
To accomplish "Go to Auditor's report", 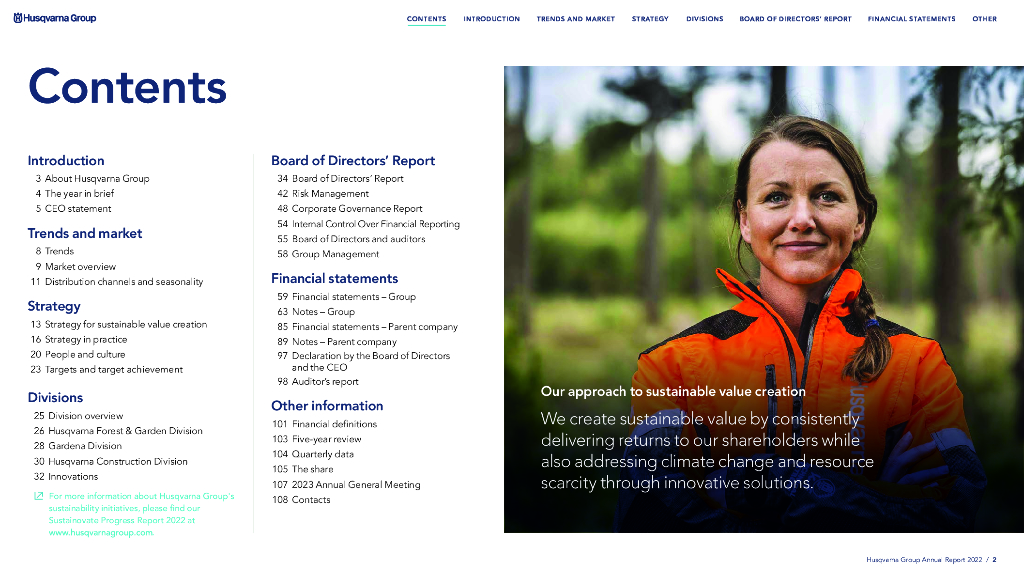I will coord(318,382).
